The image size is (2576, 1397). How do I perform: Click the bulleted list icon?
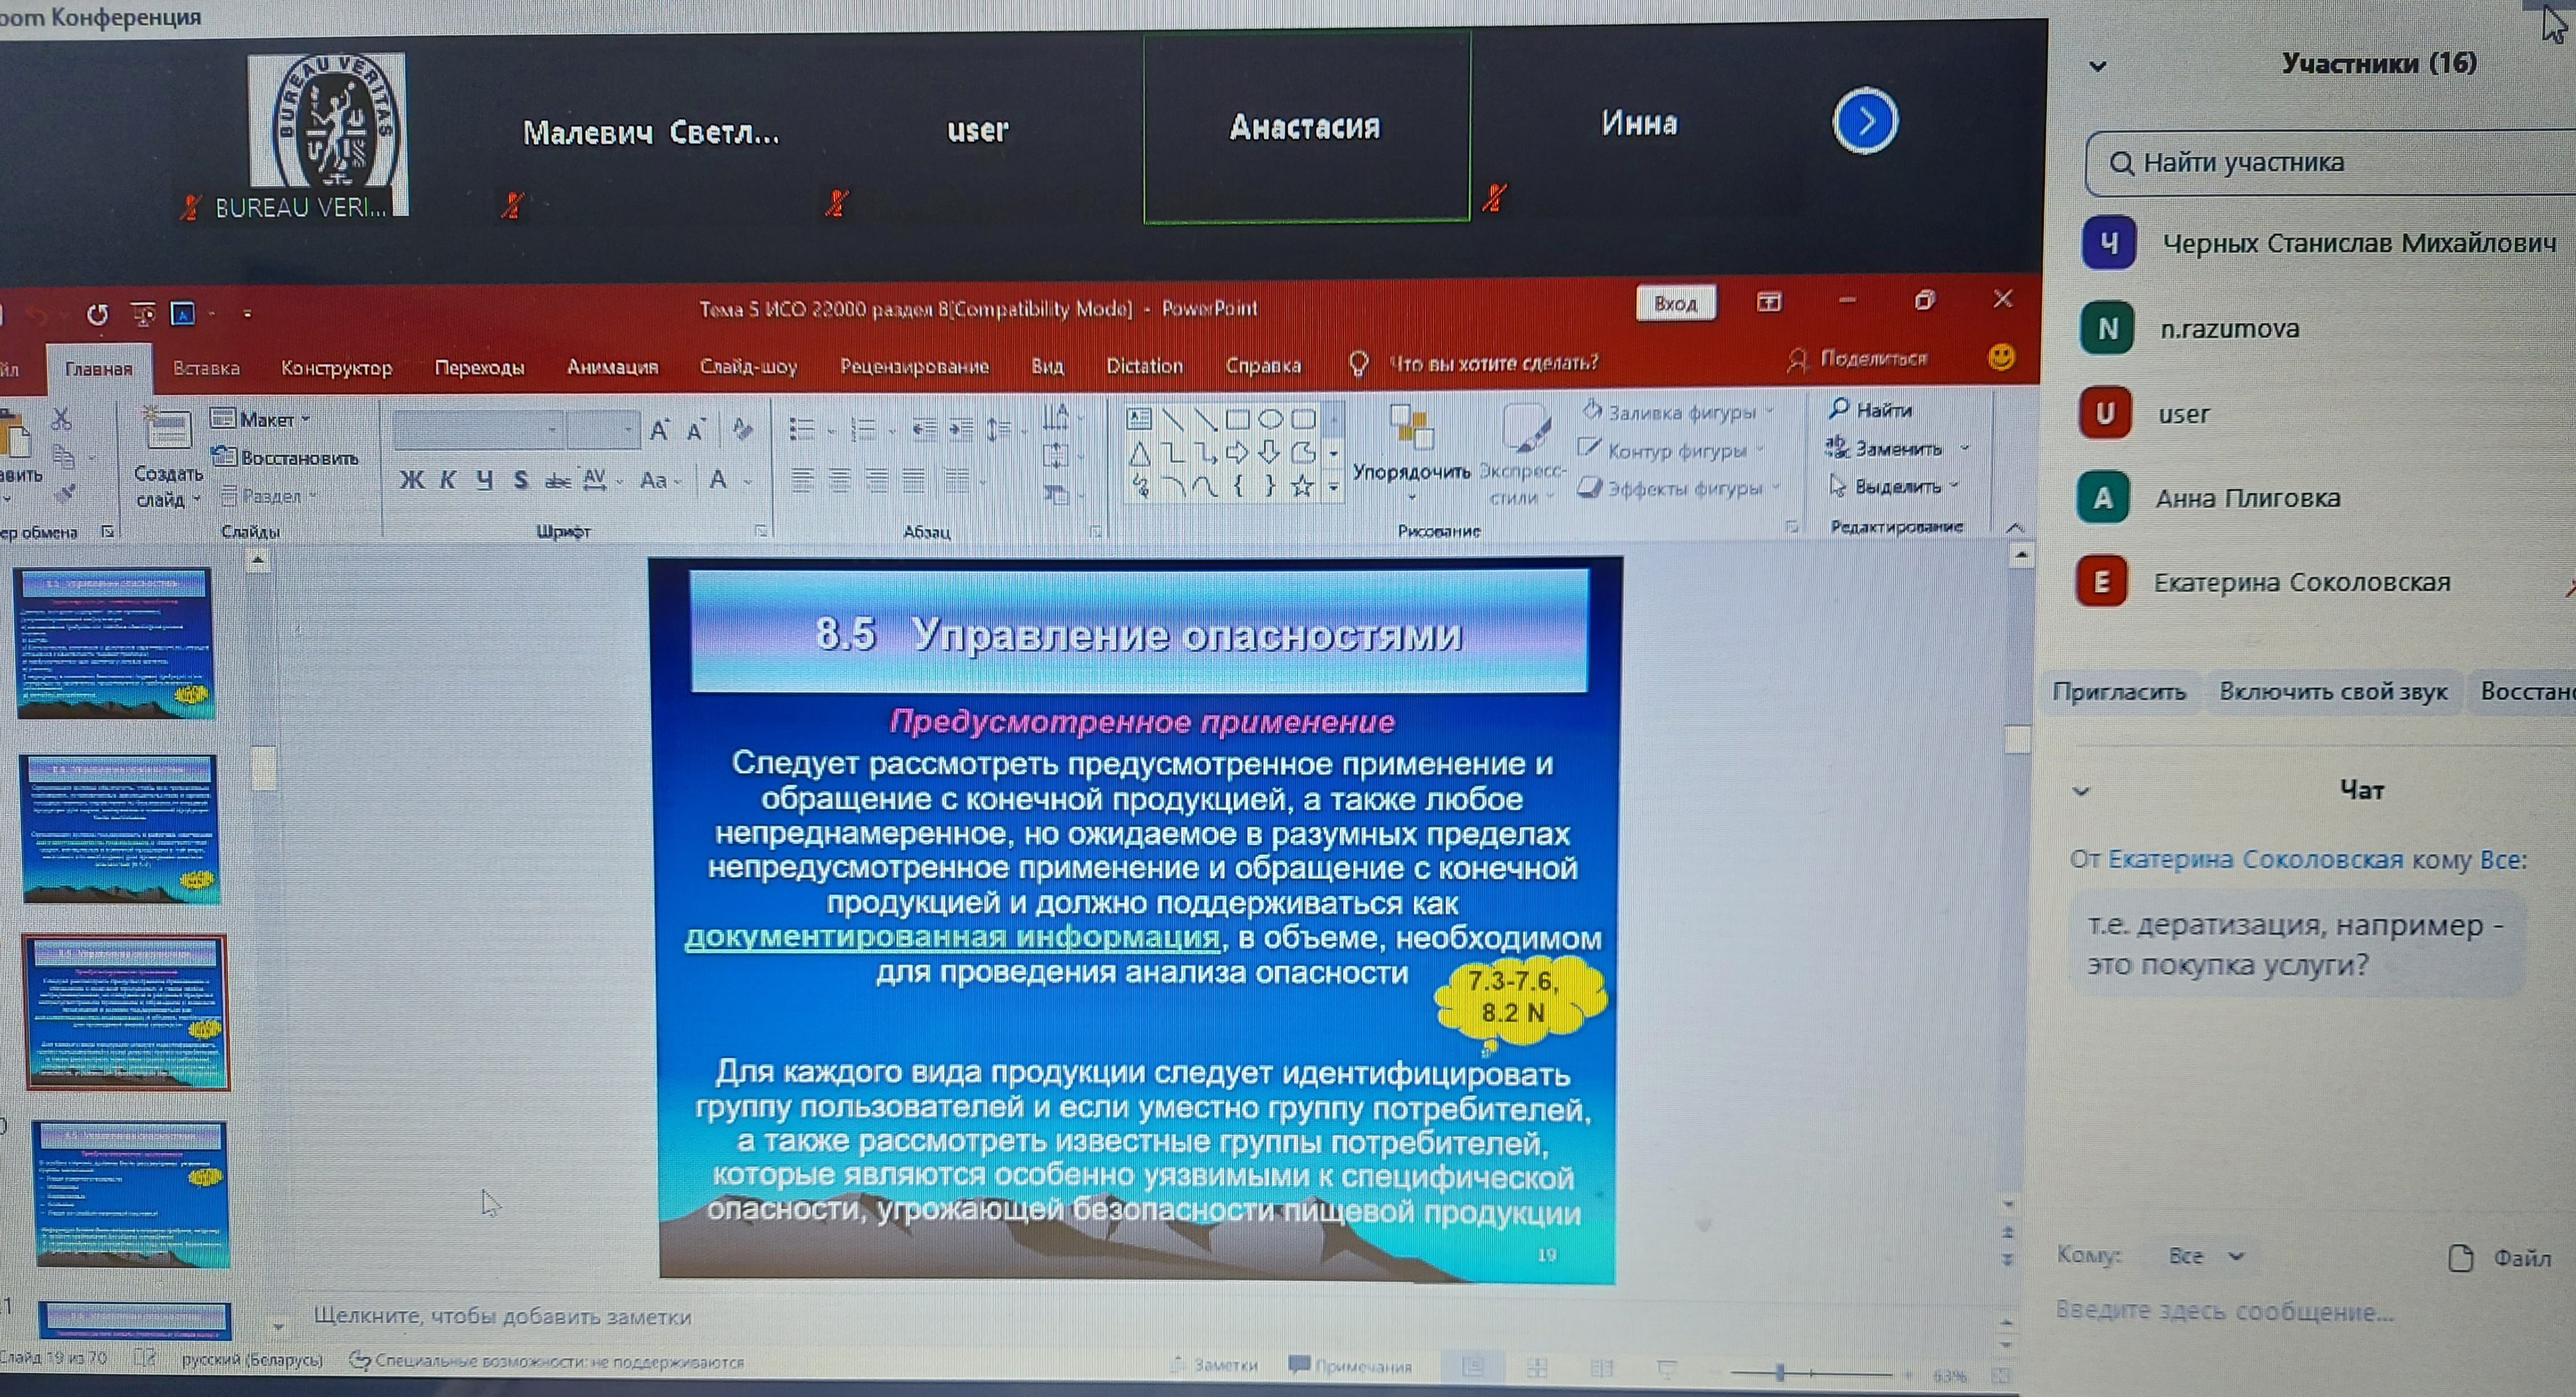[801, 430]
